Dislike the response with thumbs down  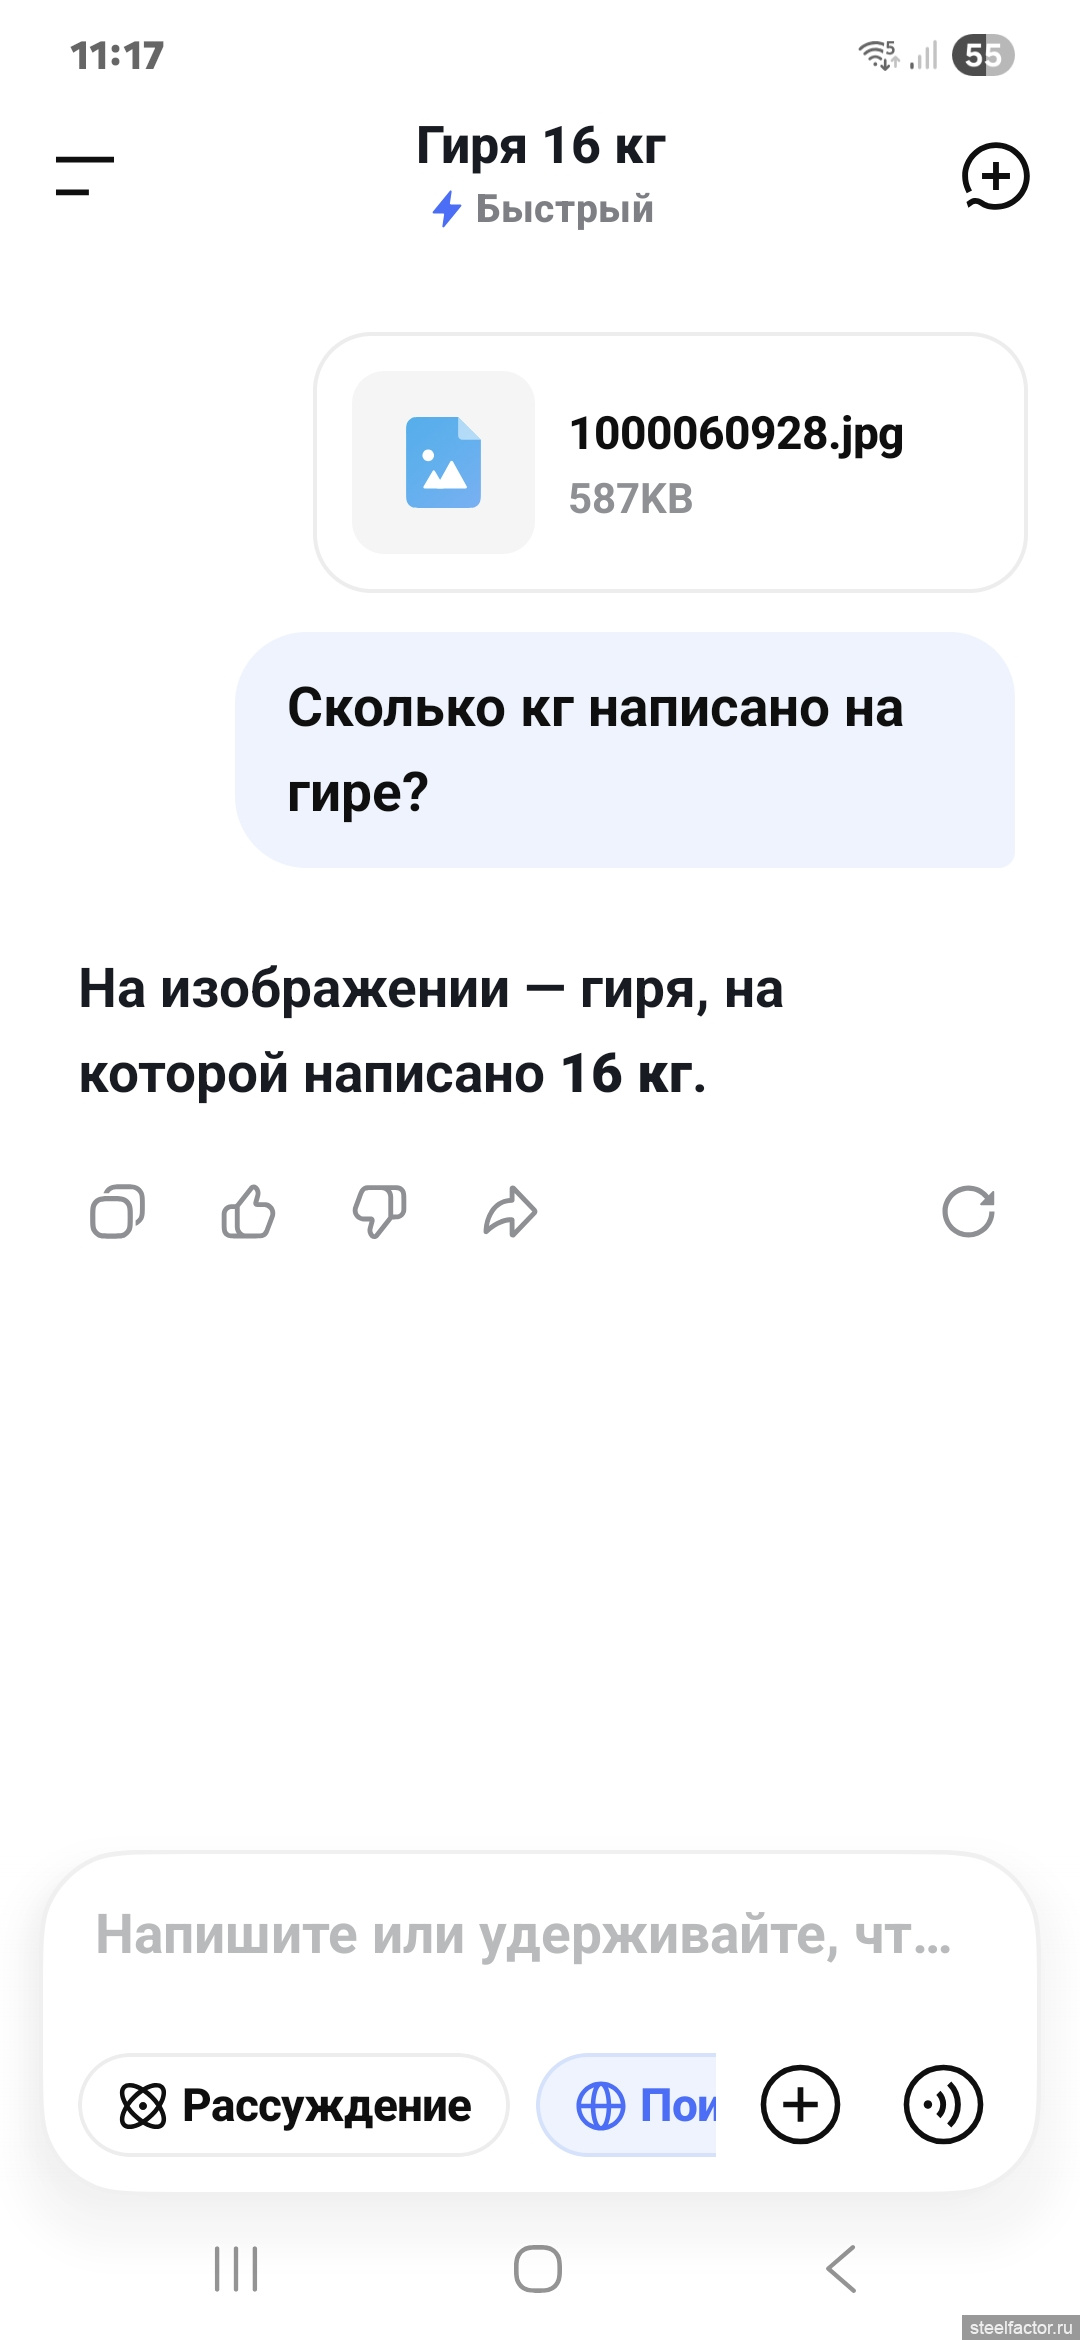[x=380, y=1212]
